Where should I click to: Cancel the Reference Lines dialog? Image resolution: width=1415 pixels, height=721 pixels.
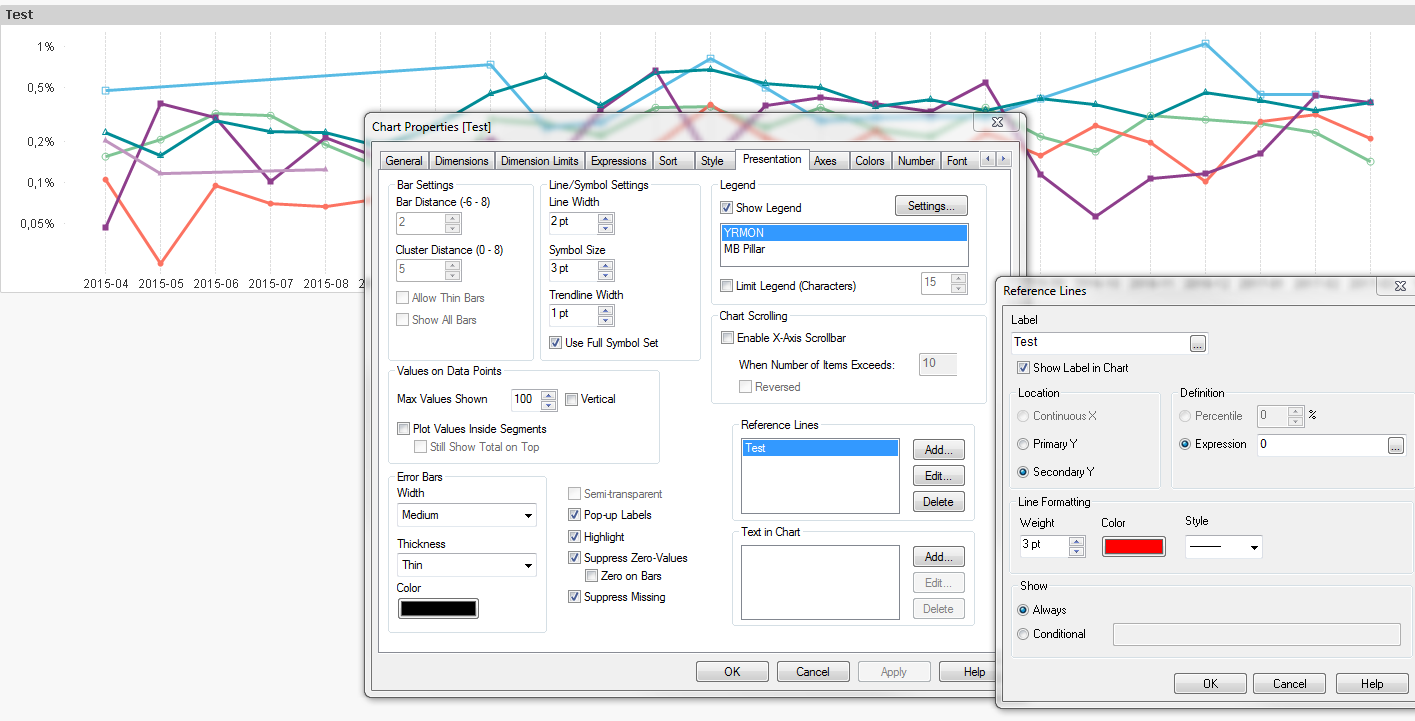pos(1290,684)
